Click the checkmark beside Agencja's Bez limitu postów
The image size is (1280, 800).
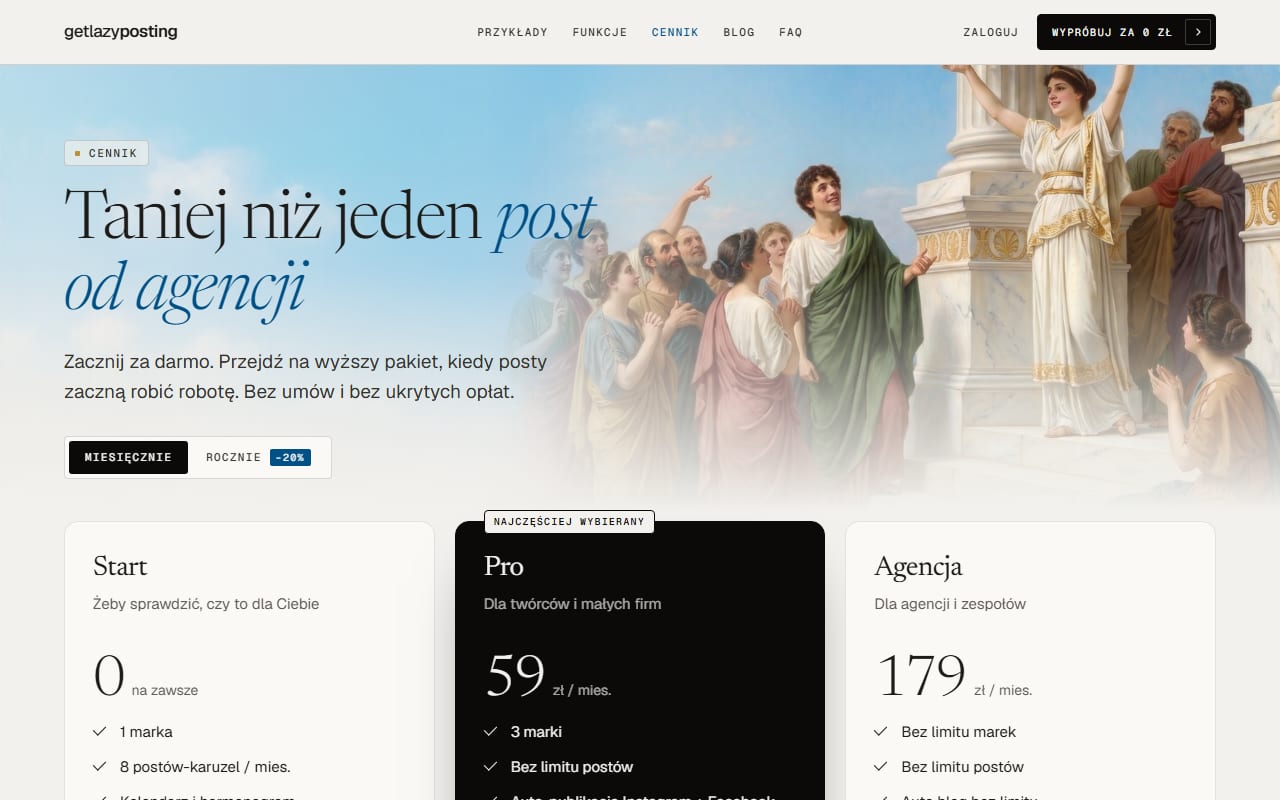point(881,767)
